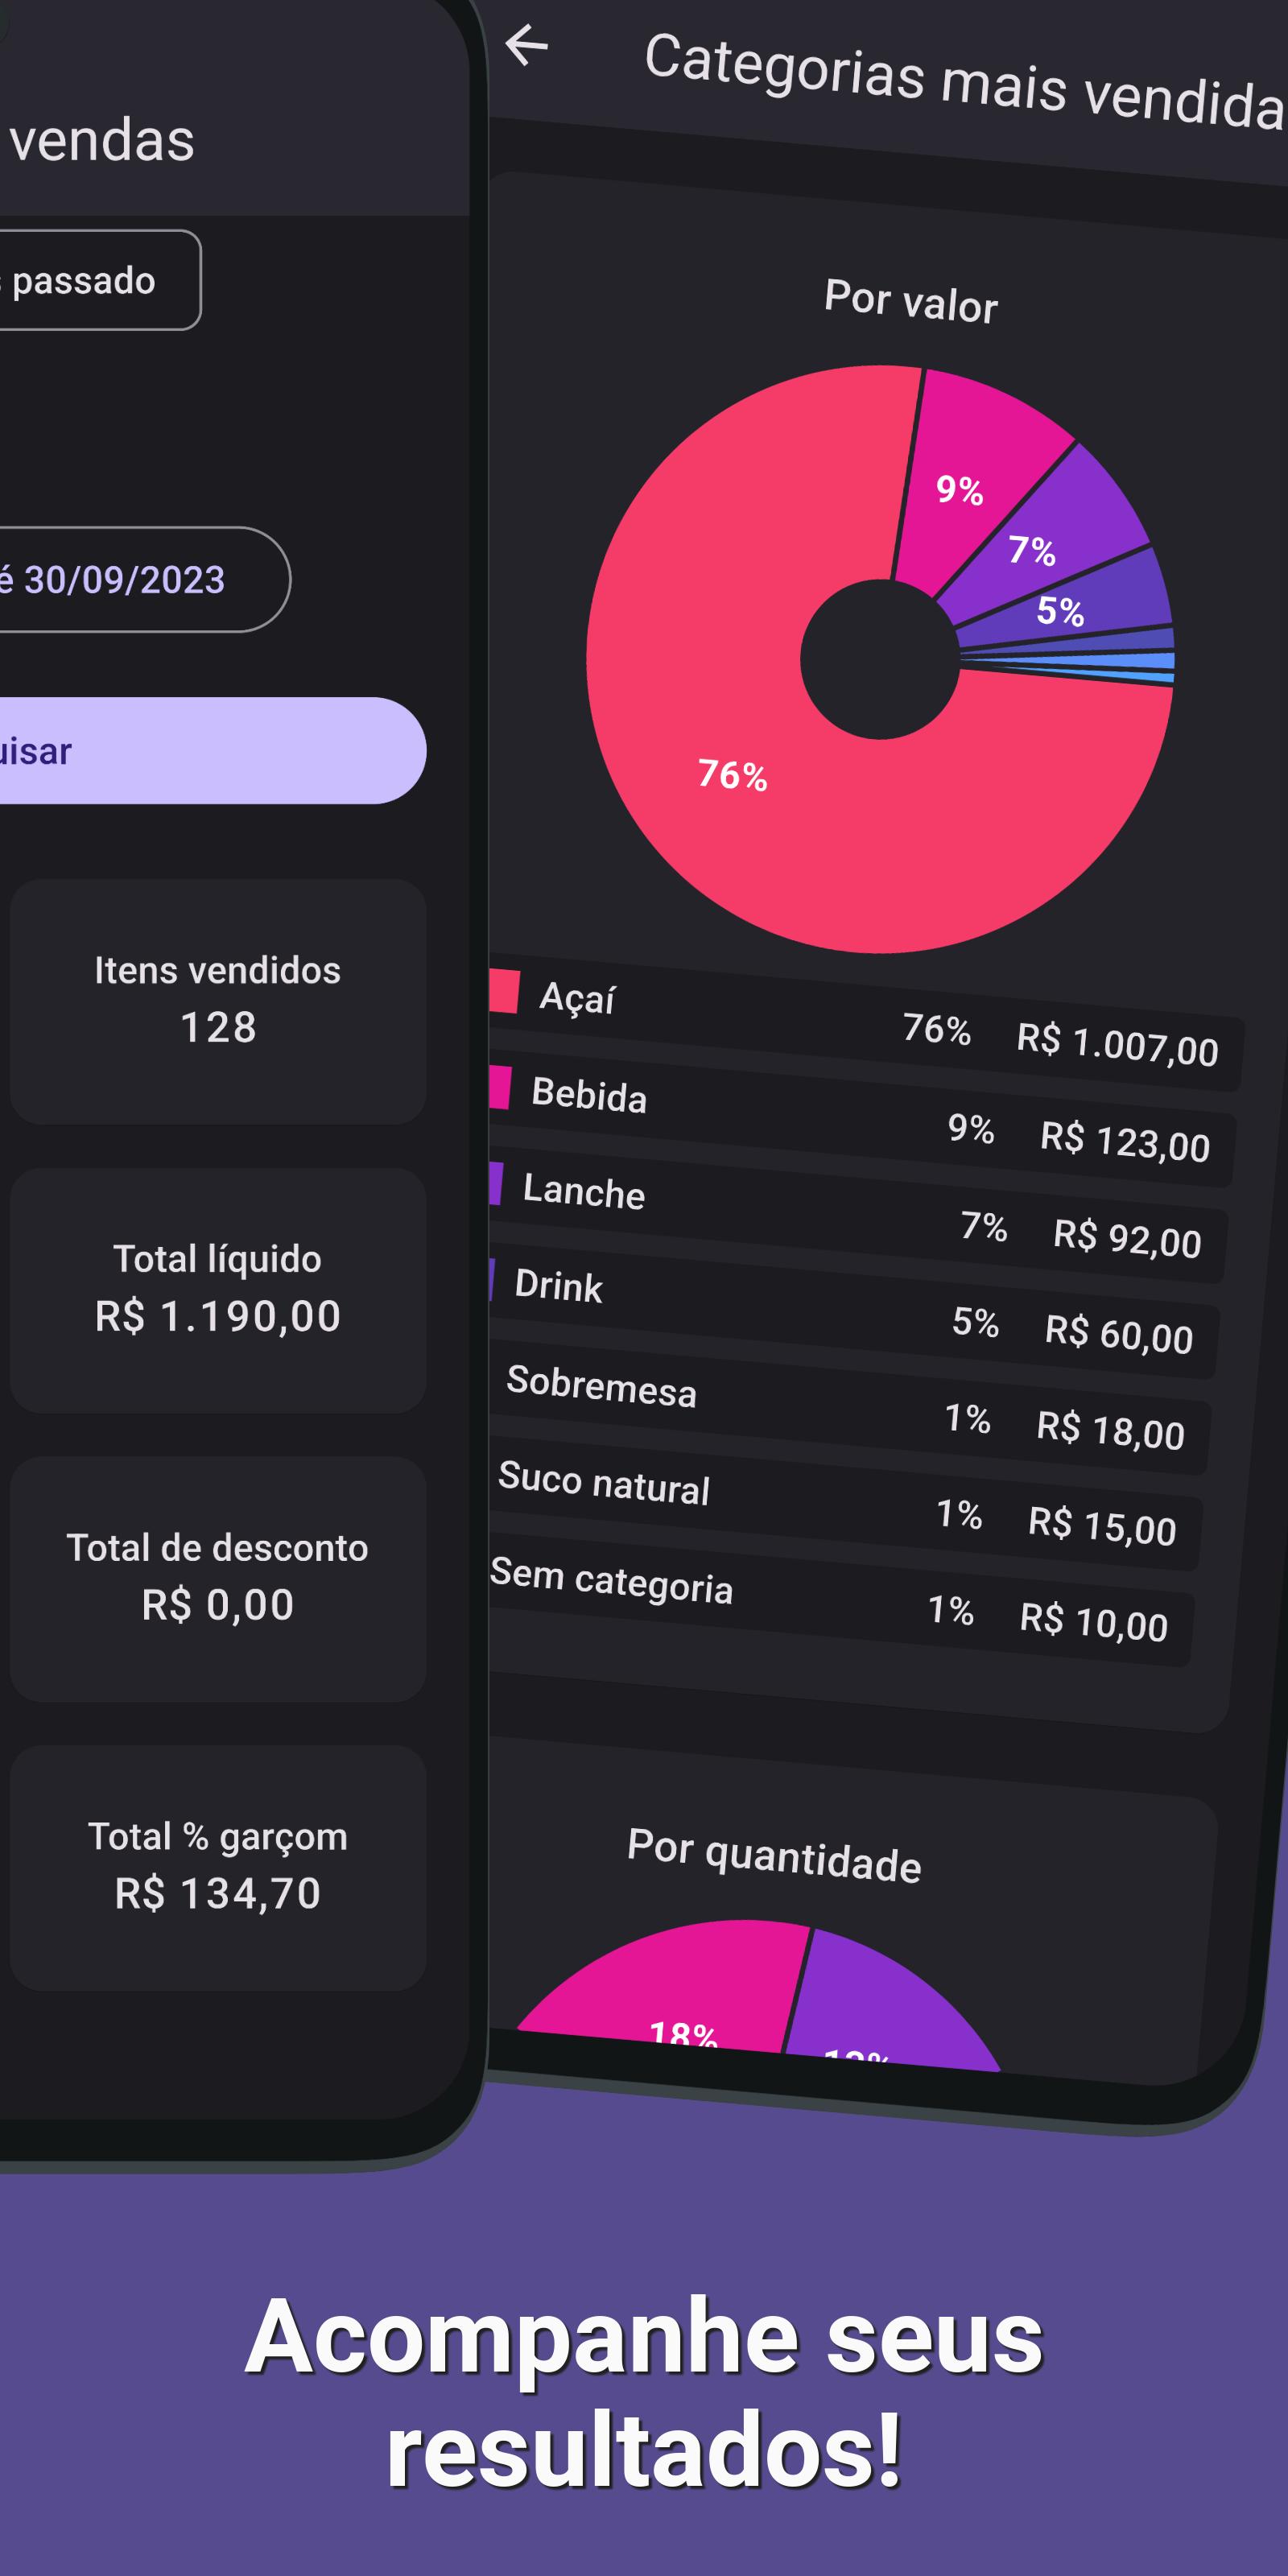Open the Total de desconto card
The image size is (1288, 2576).
pyautogui.click(x=218, y=1579)
